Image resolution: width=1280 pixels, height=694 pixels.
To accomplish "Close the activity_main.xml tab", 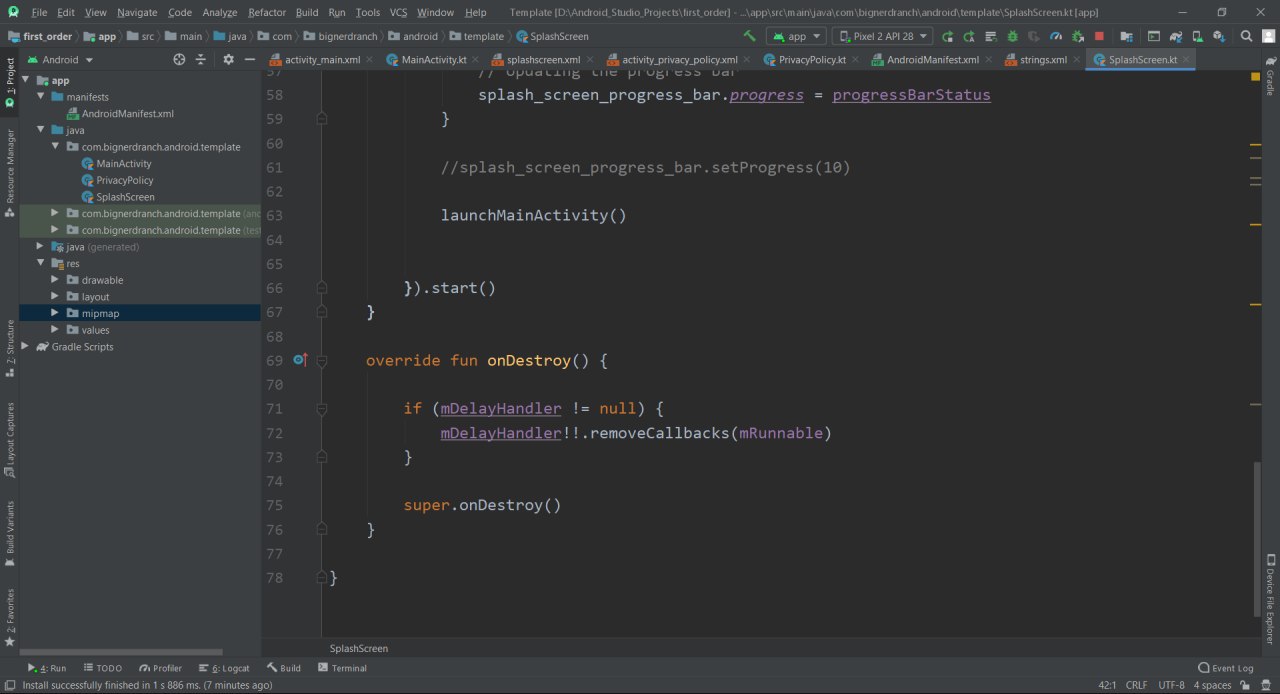I will point(370,60).
